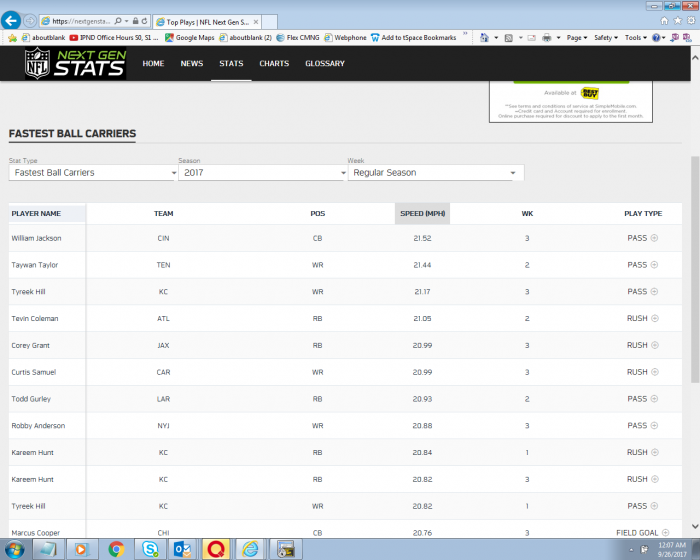Open the Season 2017 dropdown

click(x=262, y=173)
